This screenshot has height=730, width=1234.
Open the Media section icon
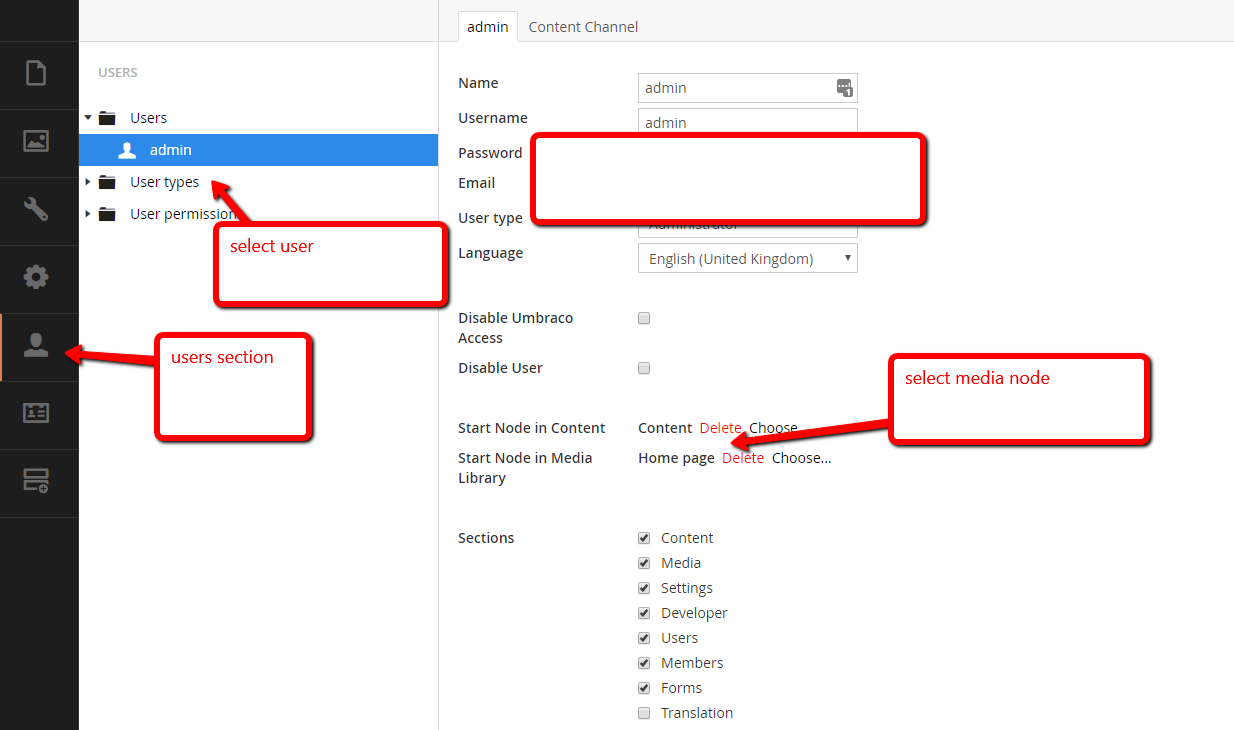(x=36, y=142)
